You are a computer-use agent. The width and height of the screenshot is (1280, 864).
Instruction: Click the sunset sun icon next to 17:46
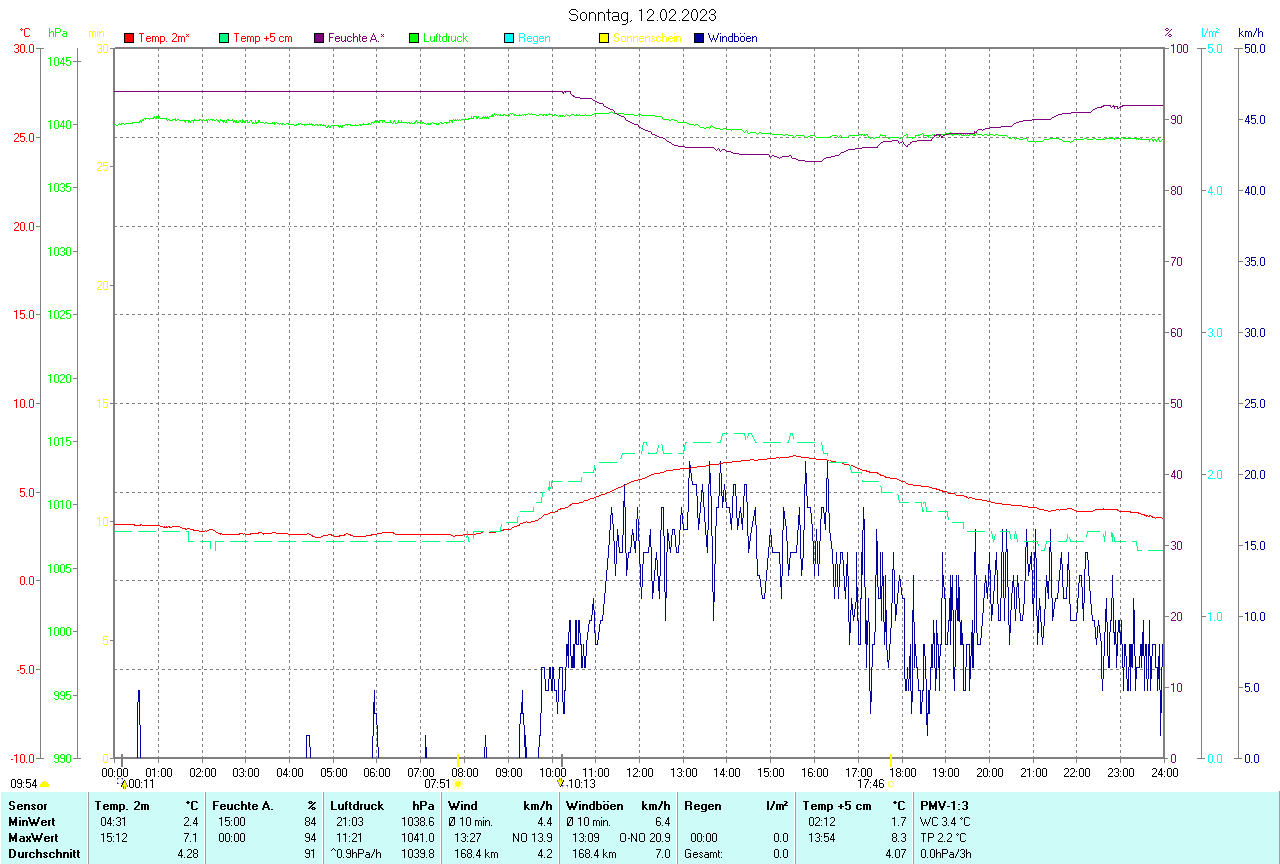pyautogui.click(x=890, y=784)
